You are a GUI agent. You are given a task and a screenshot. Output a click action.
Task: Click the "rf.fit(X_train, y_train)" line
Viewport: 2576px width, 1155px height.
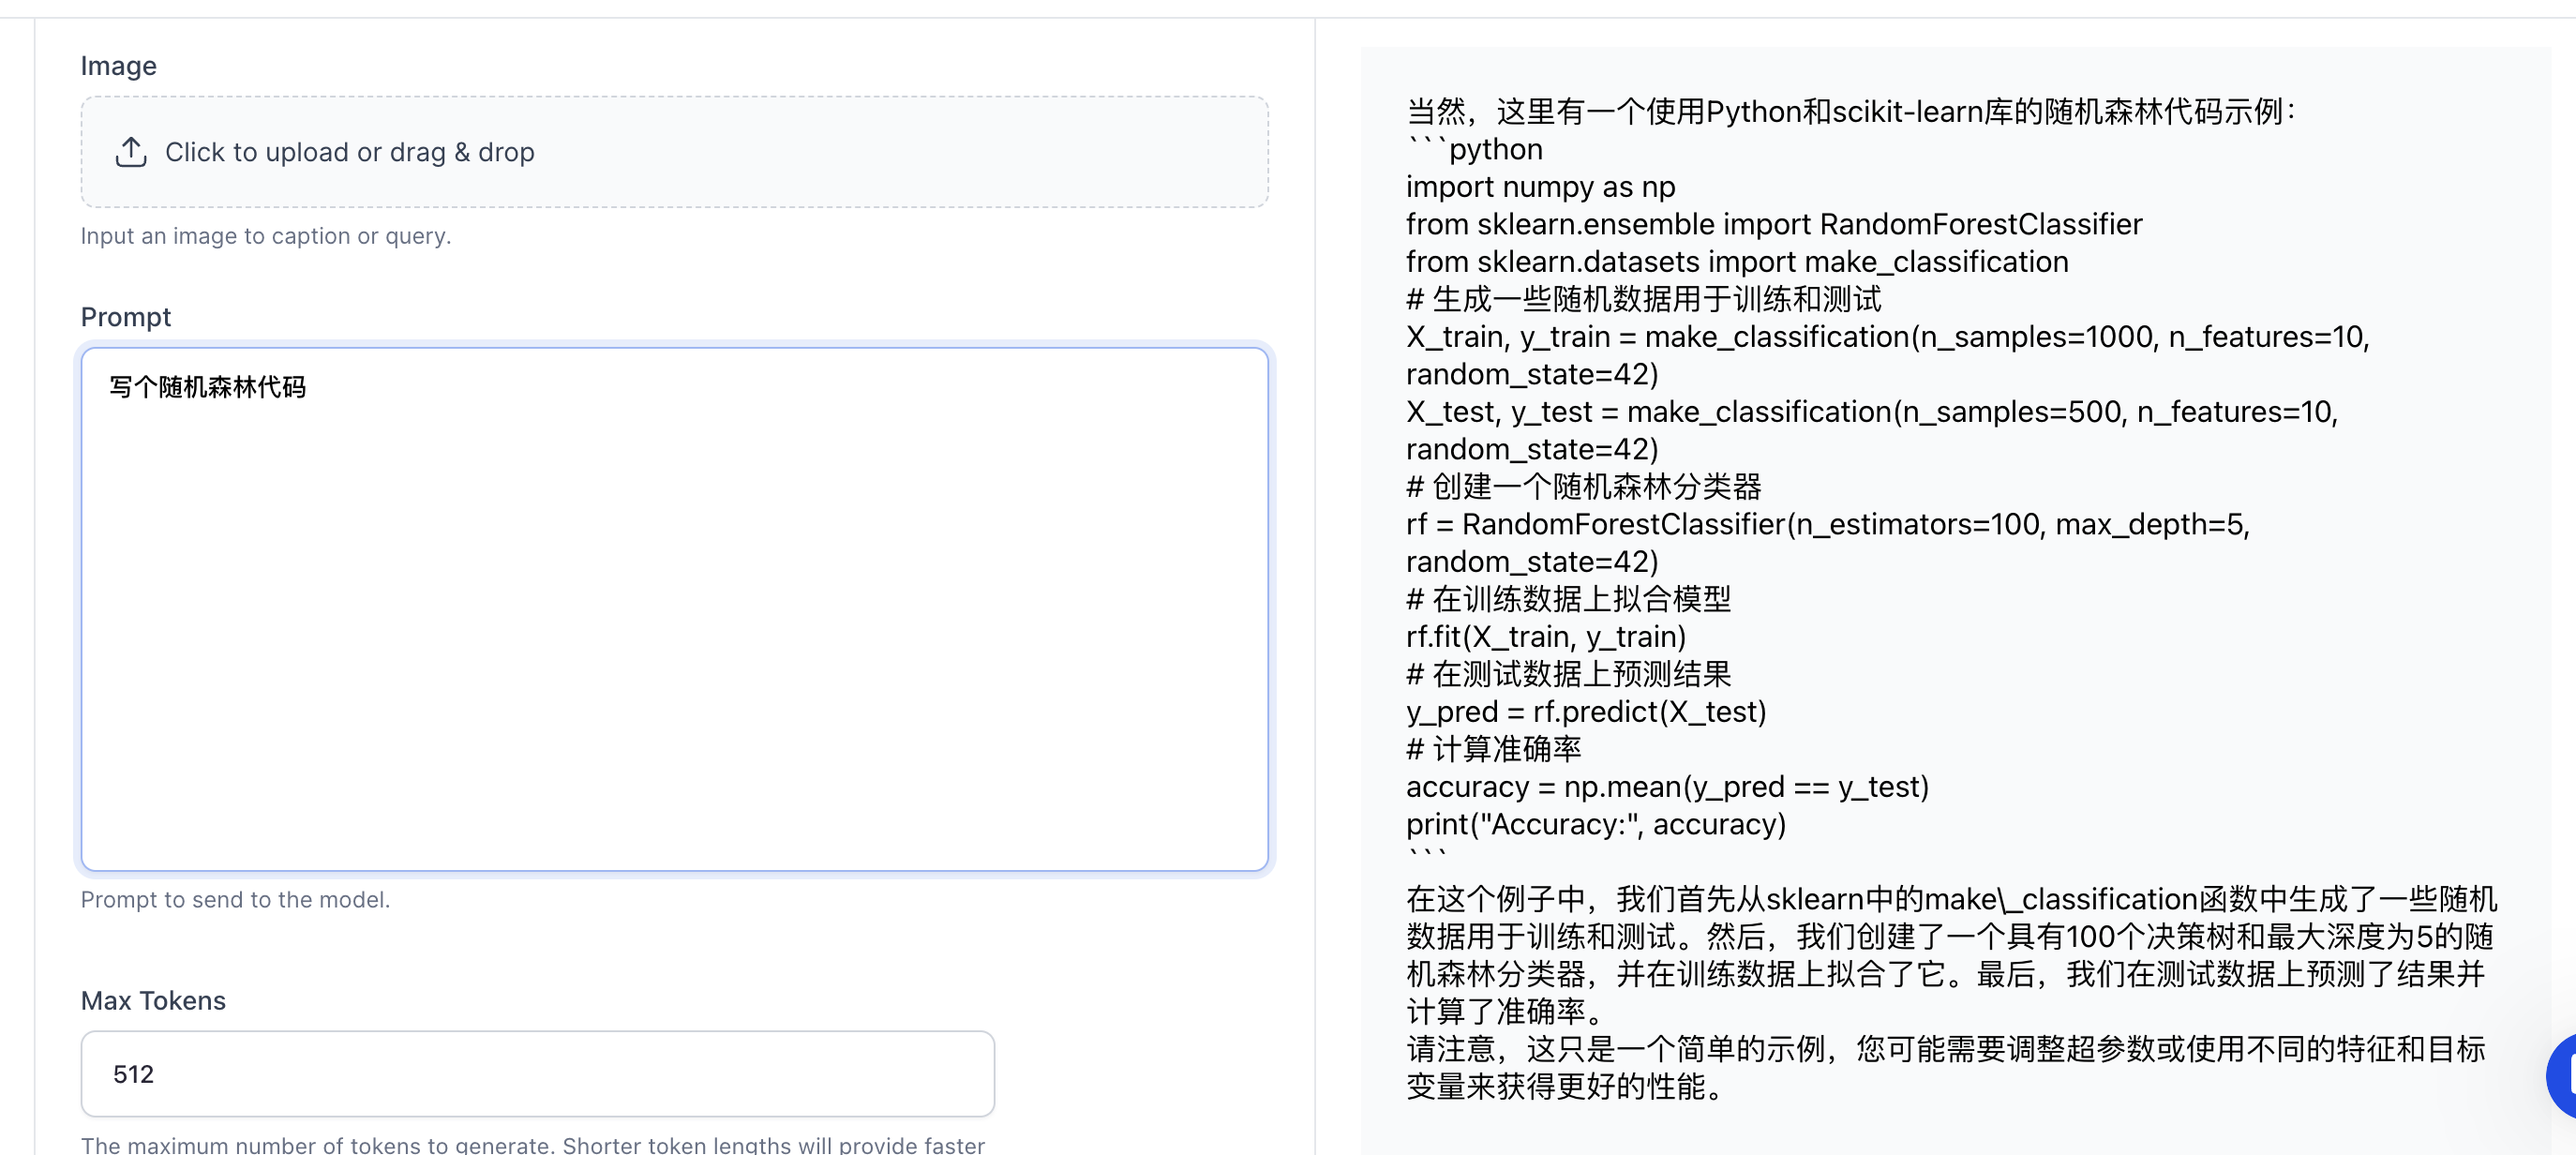click(1545, 637)
